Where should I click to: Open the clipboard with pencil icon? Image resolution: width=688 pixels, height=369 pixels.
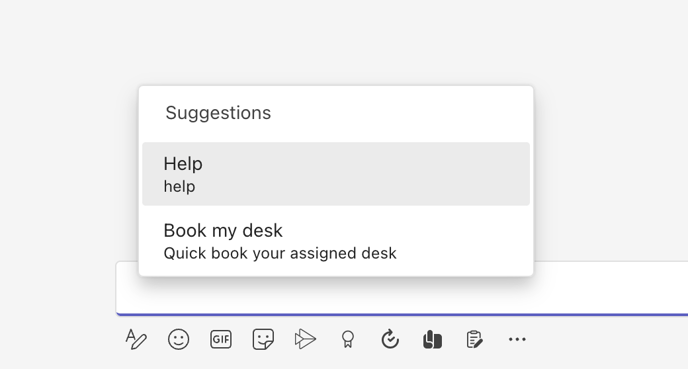click(474, 339)
